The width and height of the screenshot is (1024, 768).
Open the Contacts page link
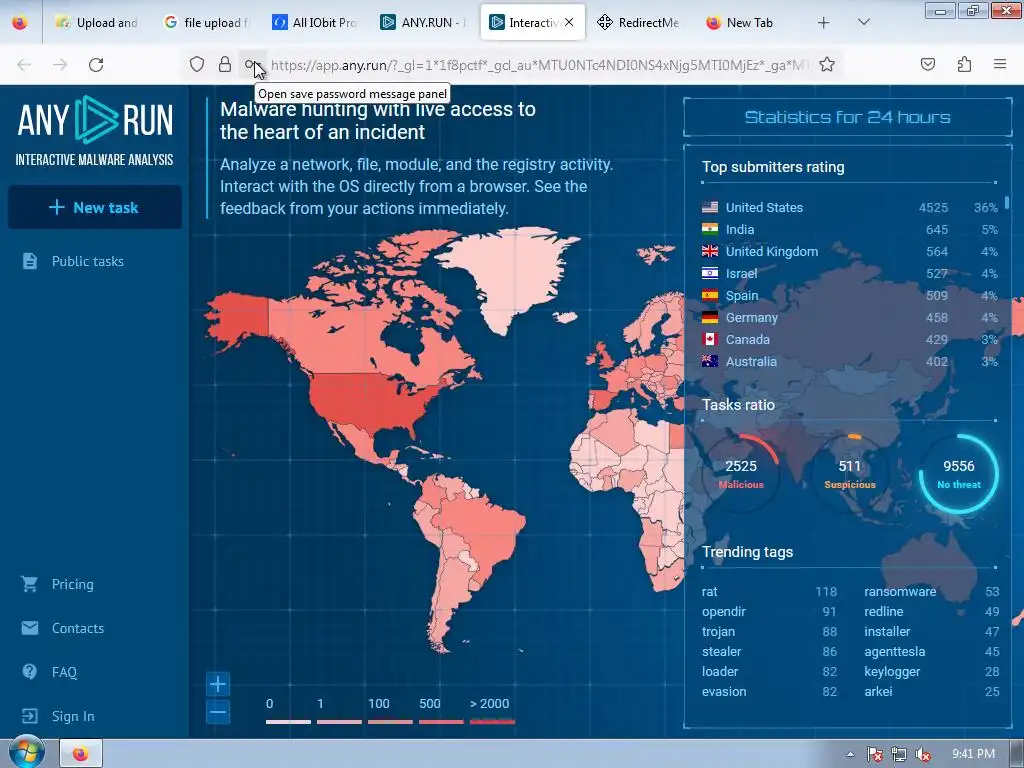click(78, 628)
